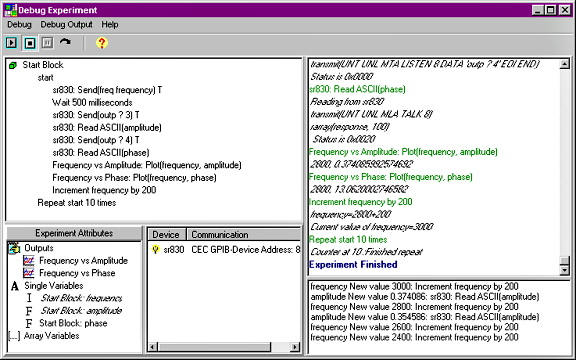This screenshot has width=576, height=360.
Task: Click the Outputs folder icon
Action: [14, 248]
